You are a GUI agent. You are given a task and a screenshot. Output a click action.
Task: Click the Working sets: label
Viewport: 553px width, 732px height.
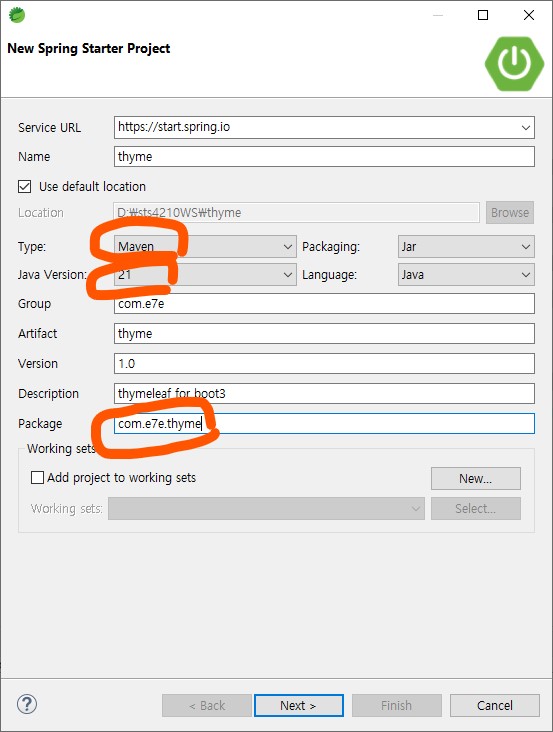(x=67, y=508)
